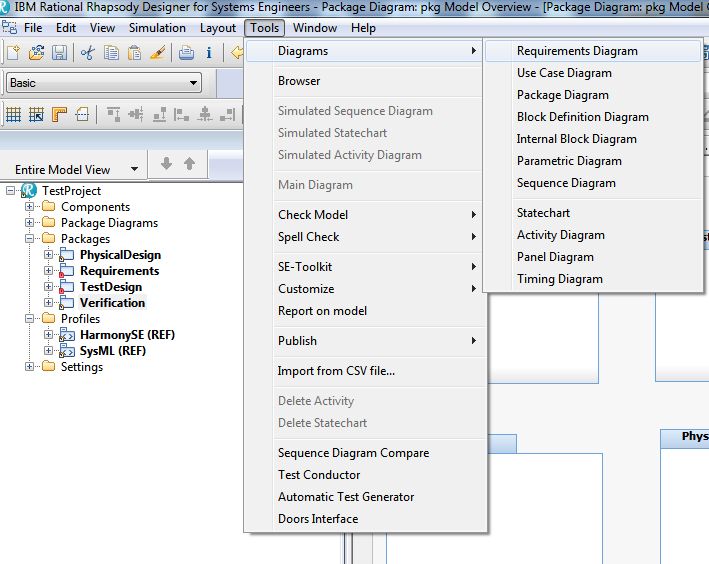Open the Edit menu

(66, 28)
